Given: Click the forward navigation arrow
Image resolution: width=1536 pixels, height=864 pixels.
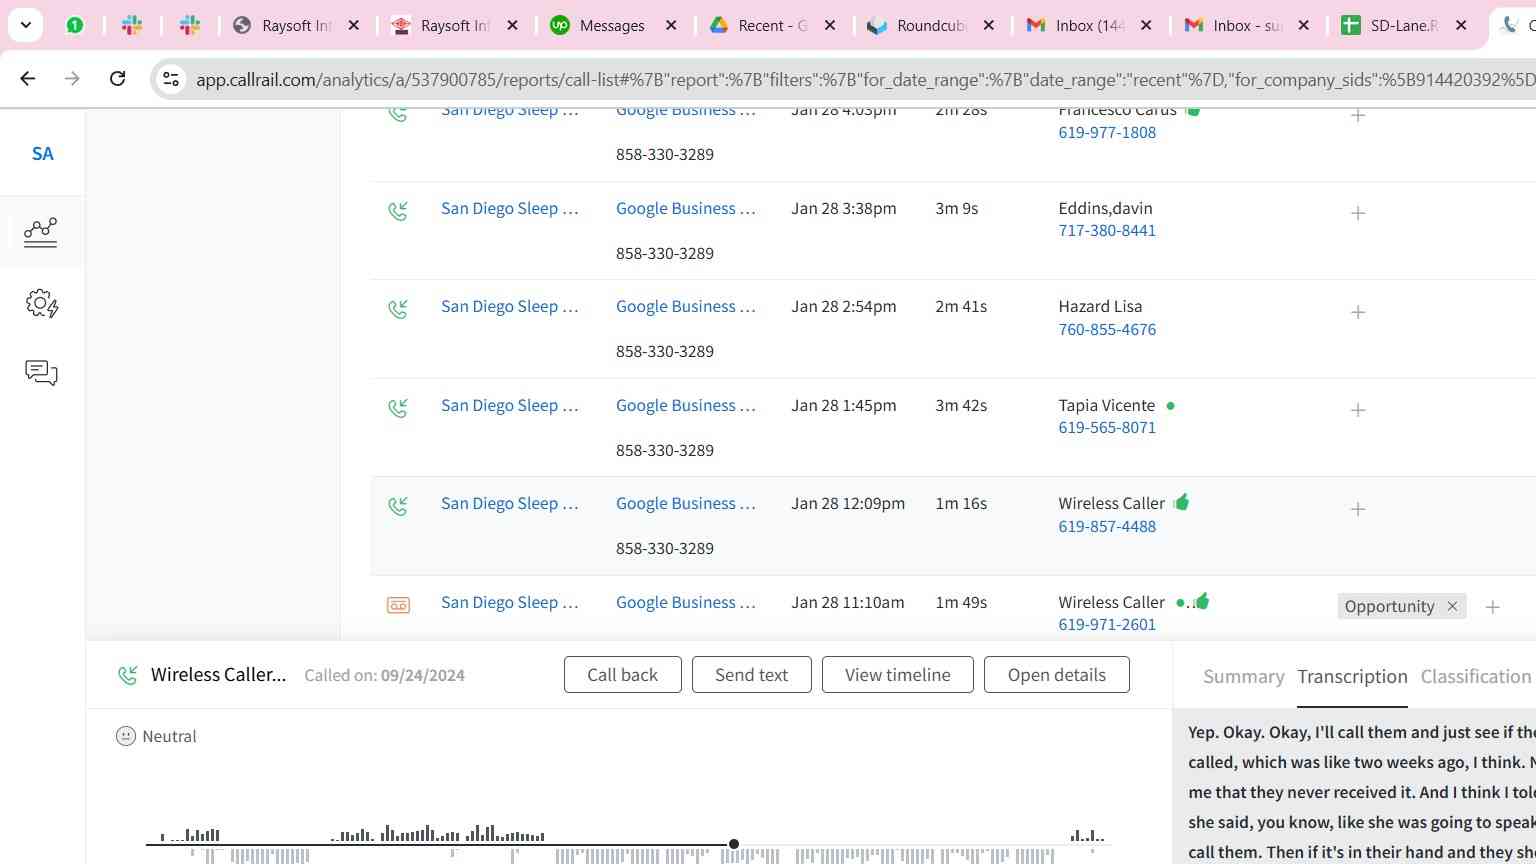Looking at the screenshot, I should coord(72,78).
